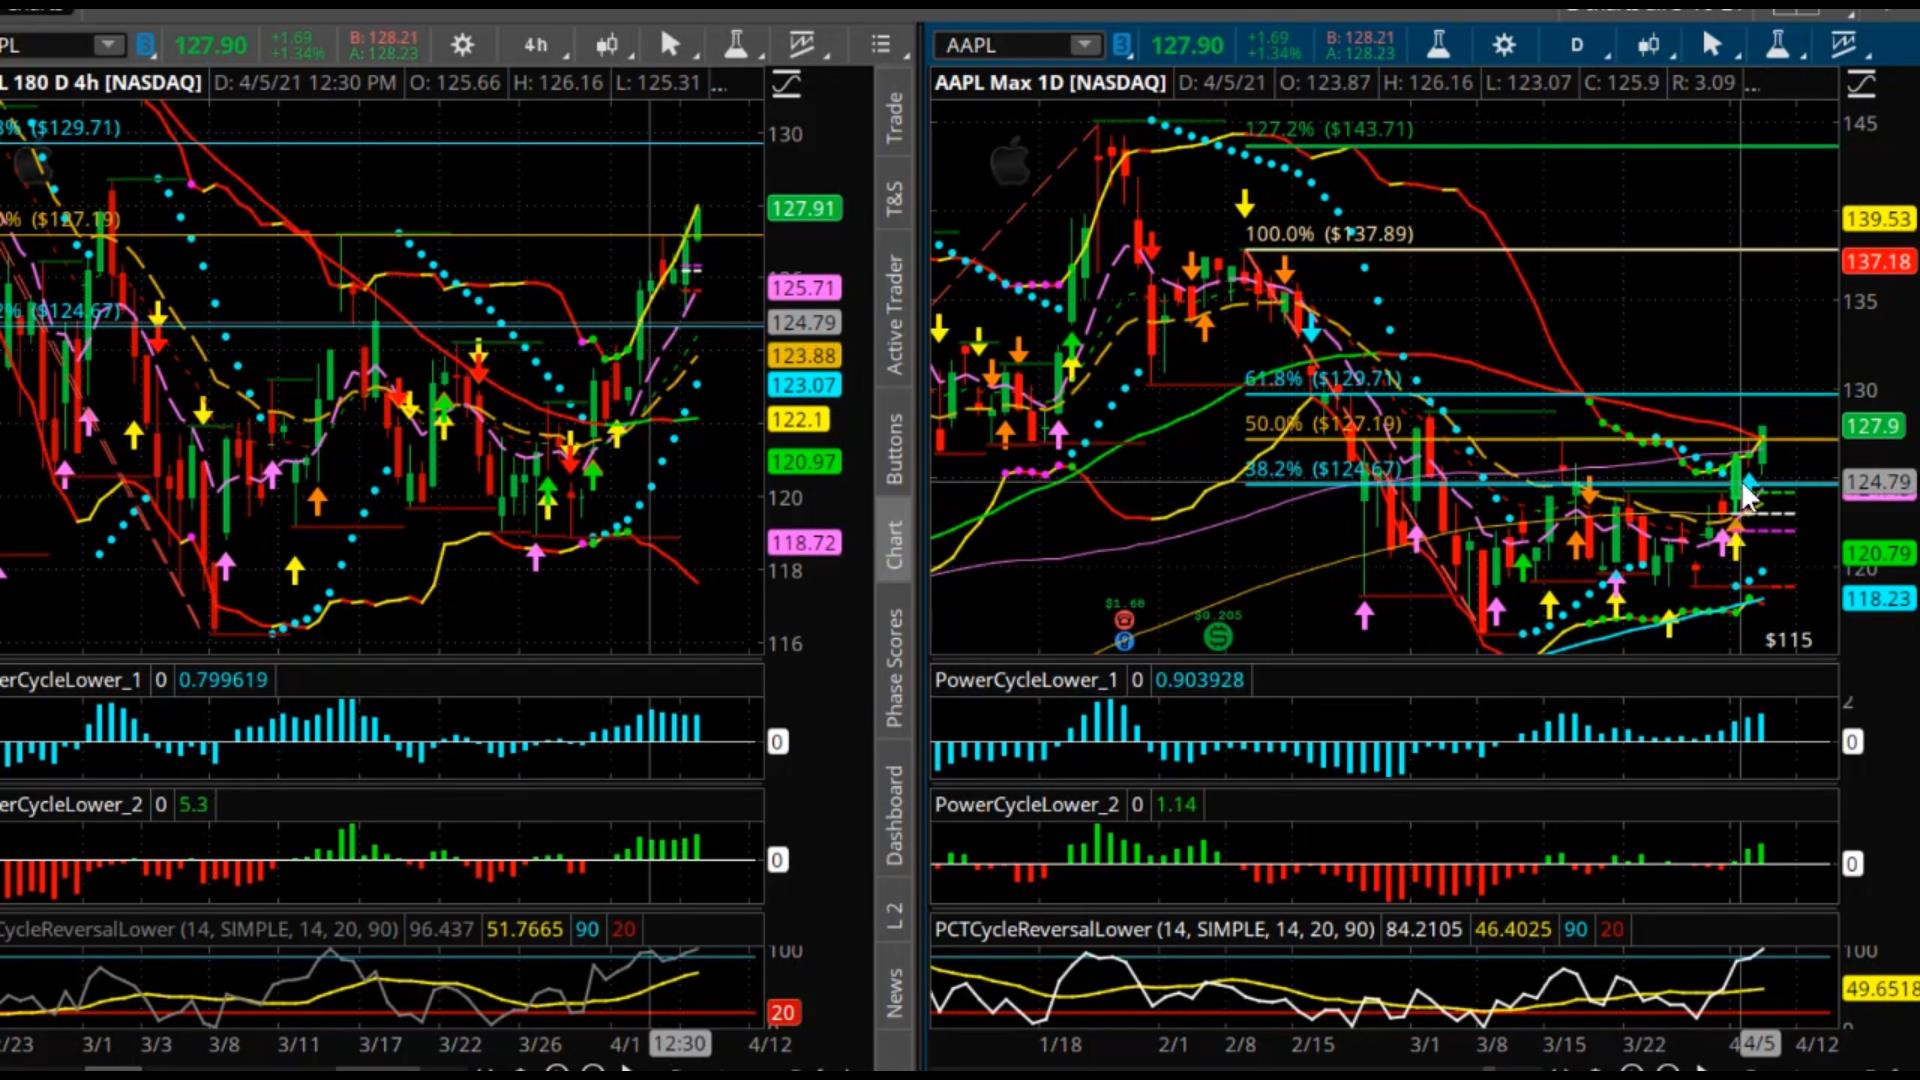
Task: Click the cyan 118.23 price bubble
Action: (1878, 599)
